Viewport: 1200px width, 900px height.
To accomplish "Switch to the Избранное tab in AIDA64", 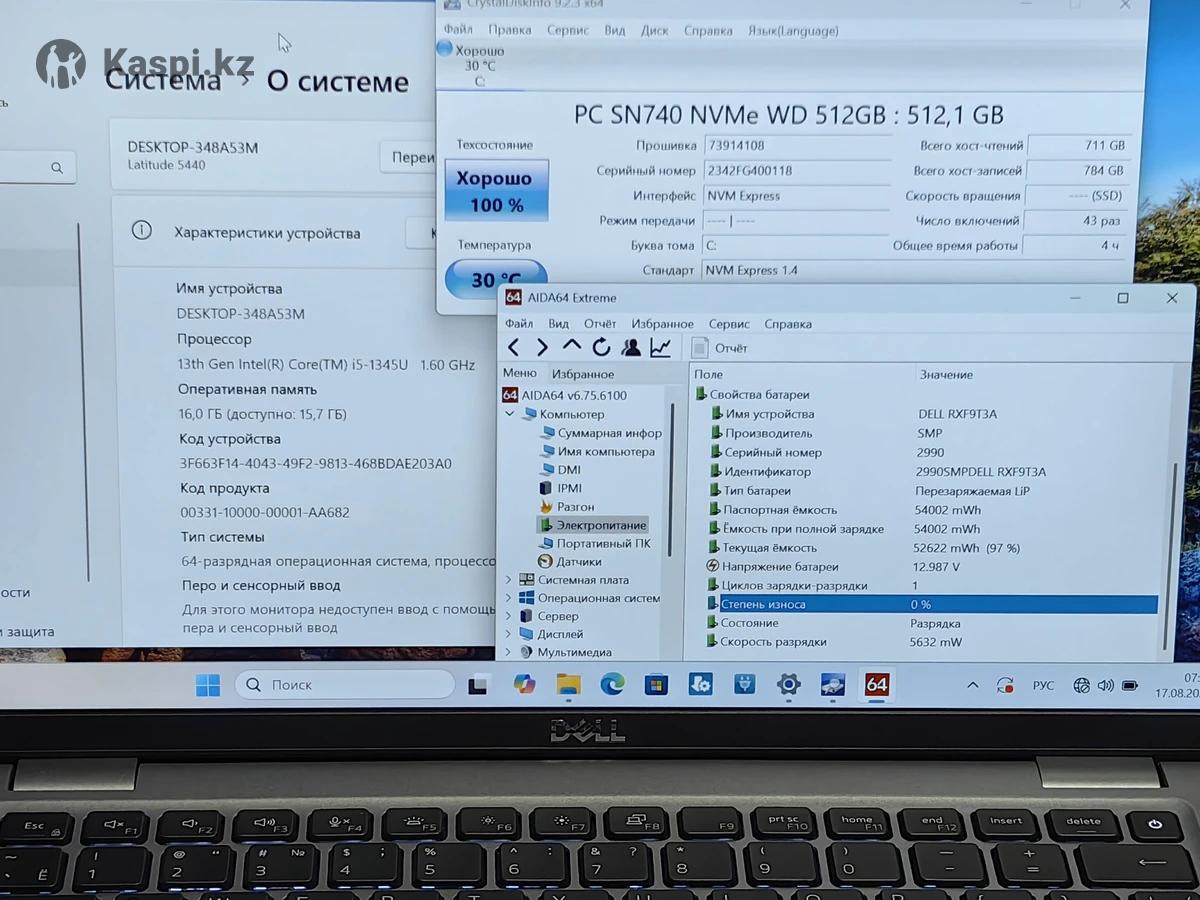I will (x=583, y=374).
